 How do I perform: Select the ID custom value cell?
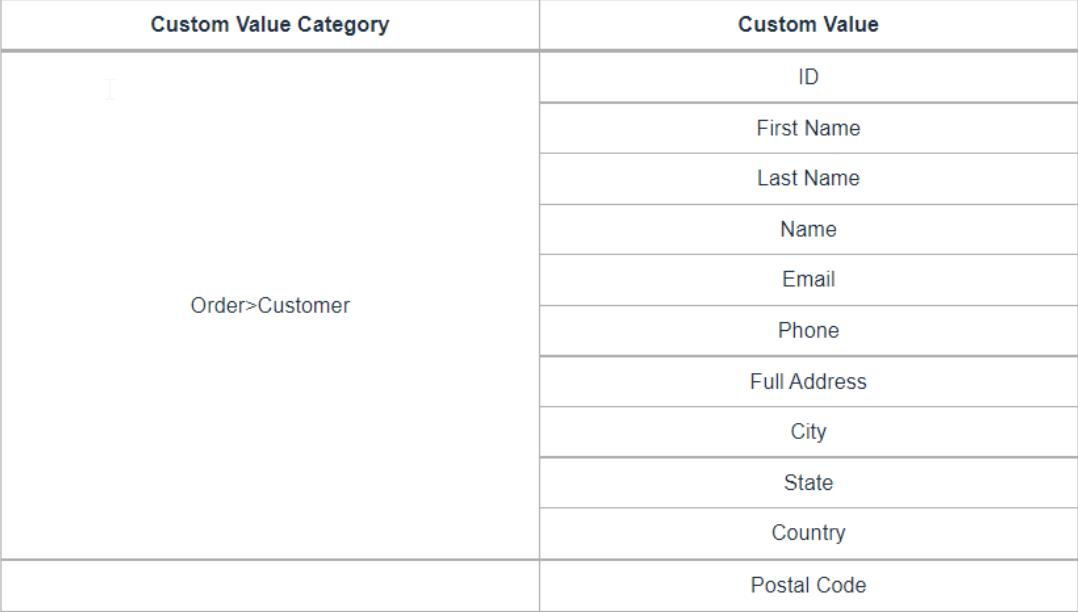(x=808, y=77)
